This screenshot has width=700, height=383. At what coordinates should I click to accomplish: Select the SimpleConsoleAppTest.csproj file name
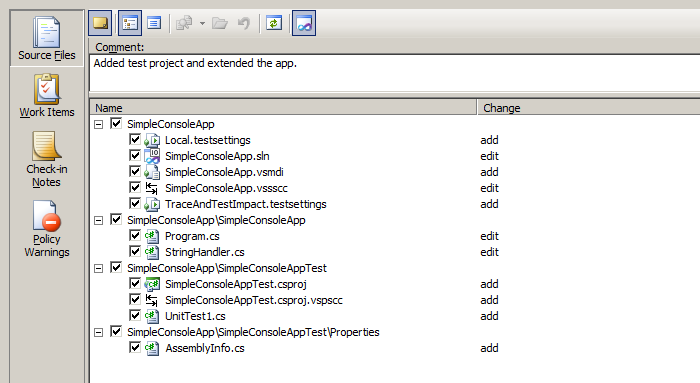[236, 284]
